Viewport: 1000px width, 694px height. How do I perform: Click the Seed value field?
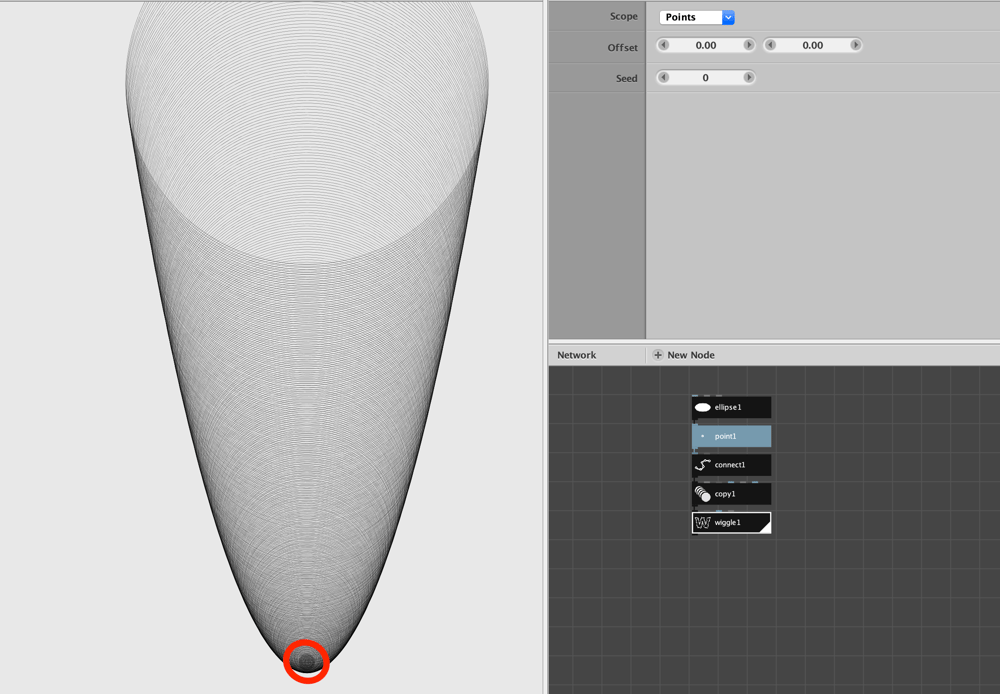(706, 77)
